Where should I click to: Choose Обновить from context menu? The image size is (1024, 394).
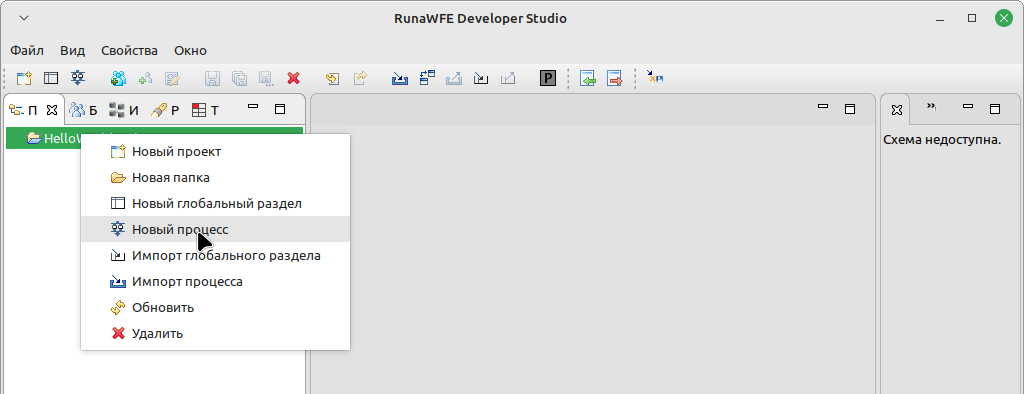(x=216, y=308)
